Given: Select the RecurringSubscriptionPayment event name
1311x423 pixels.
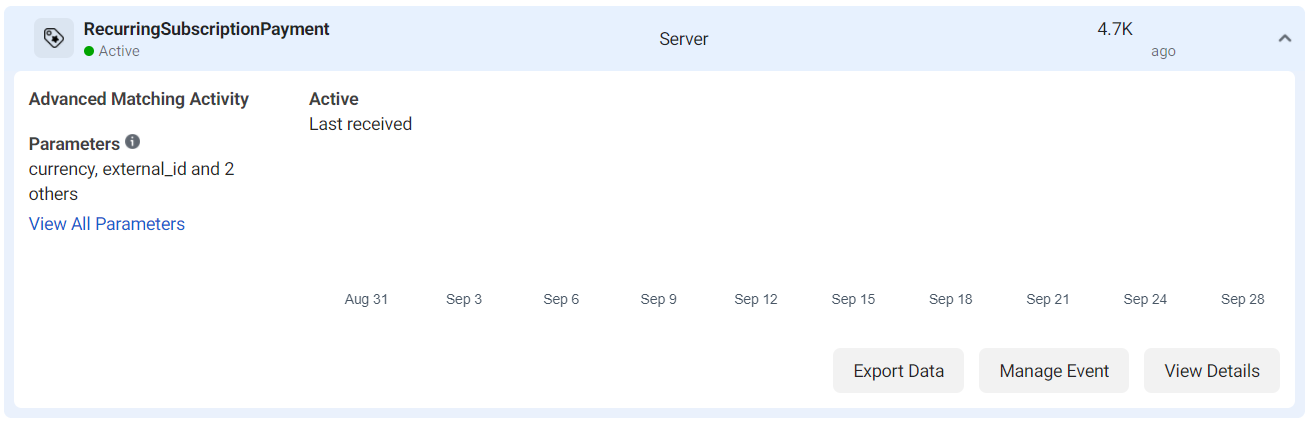Looking at the screenshot, I should [x=207, y=29].
